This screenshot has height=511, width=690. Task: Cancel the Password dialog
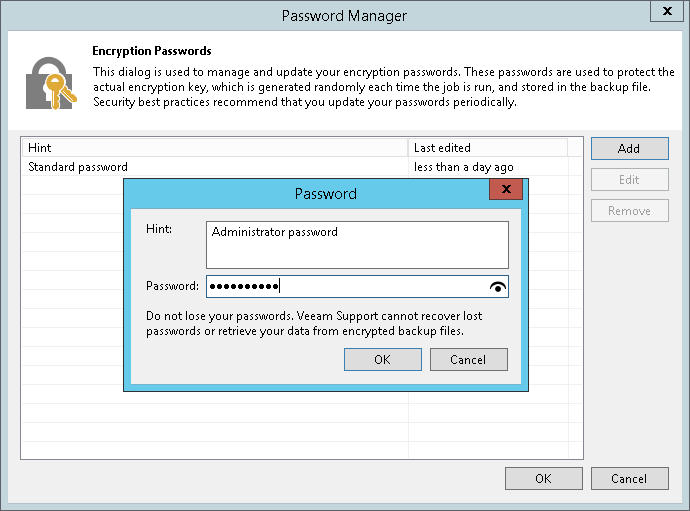pos(468,360)
